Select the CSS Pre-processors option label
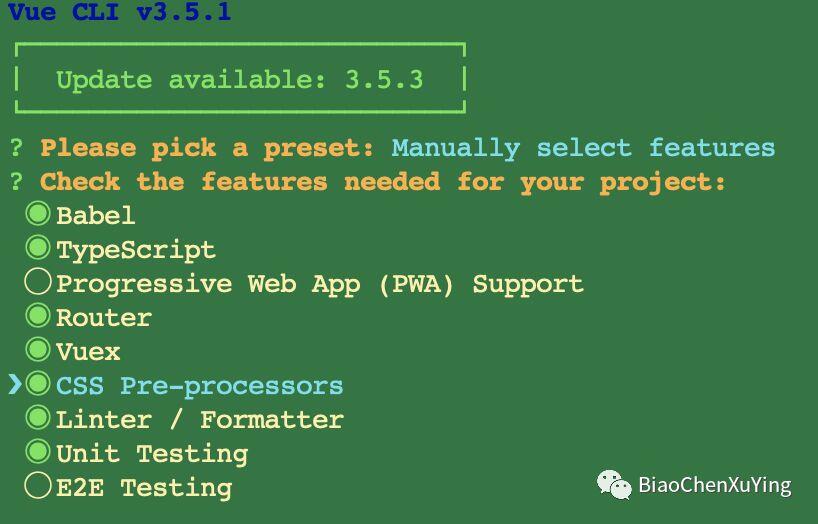Viewport: 818px width, 524px height. pyautogui.click(x=199, y=387)
